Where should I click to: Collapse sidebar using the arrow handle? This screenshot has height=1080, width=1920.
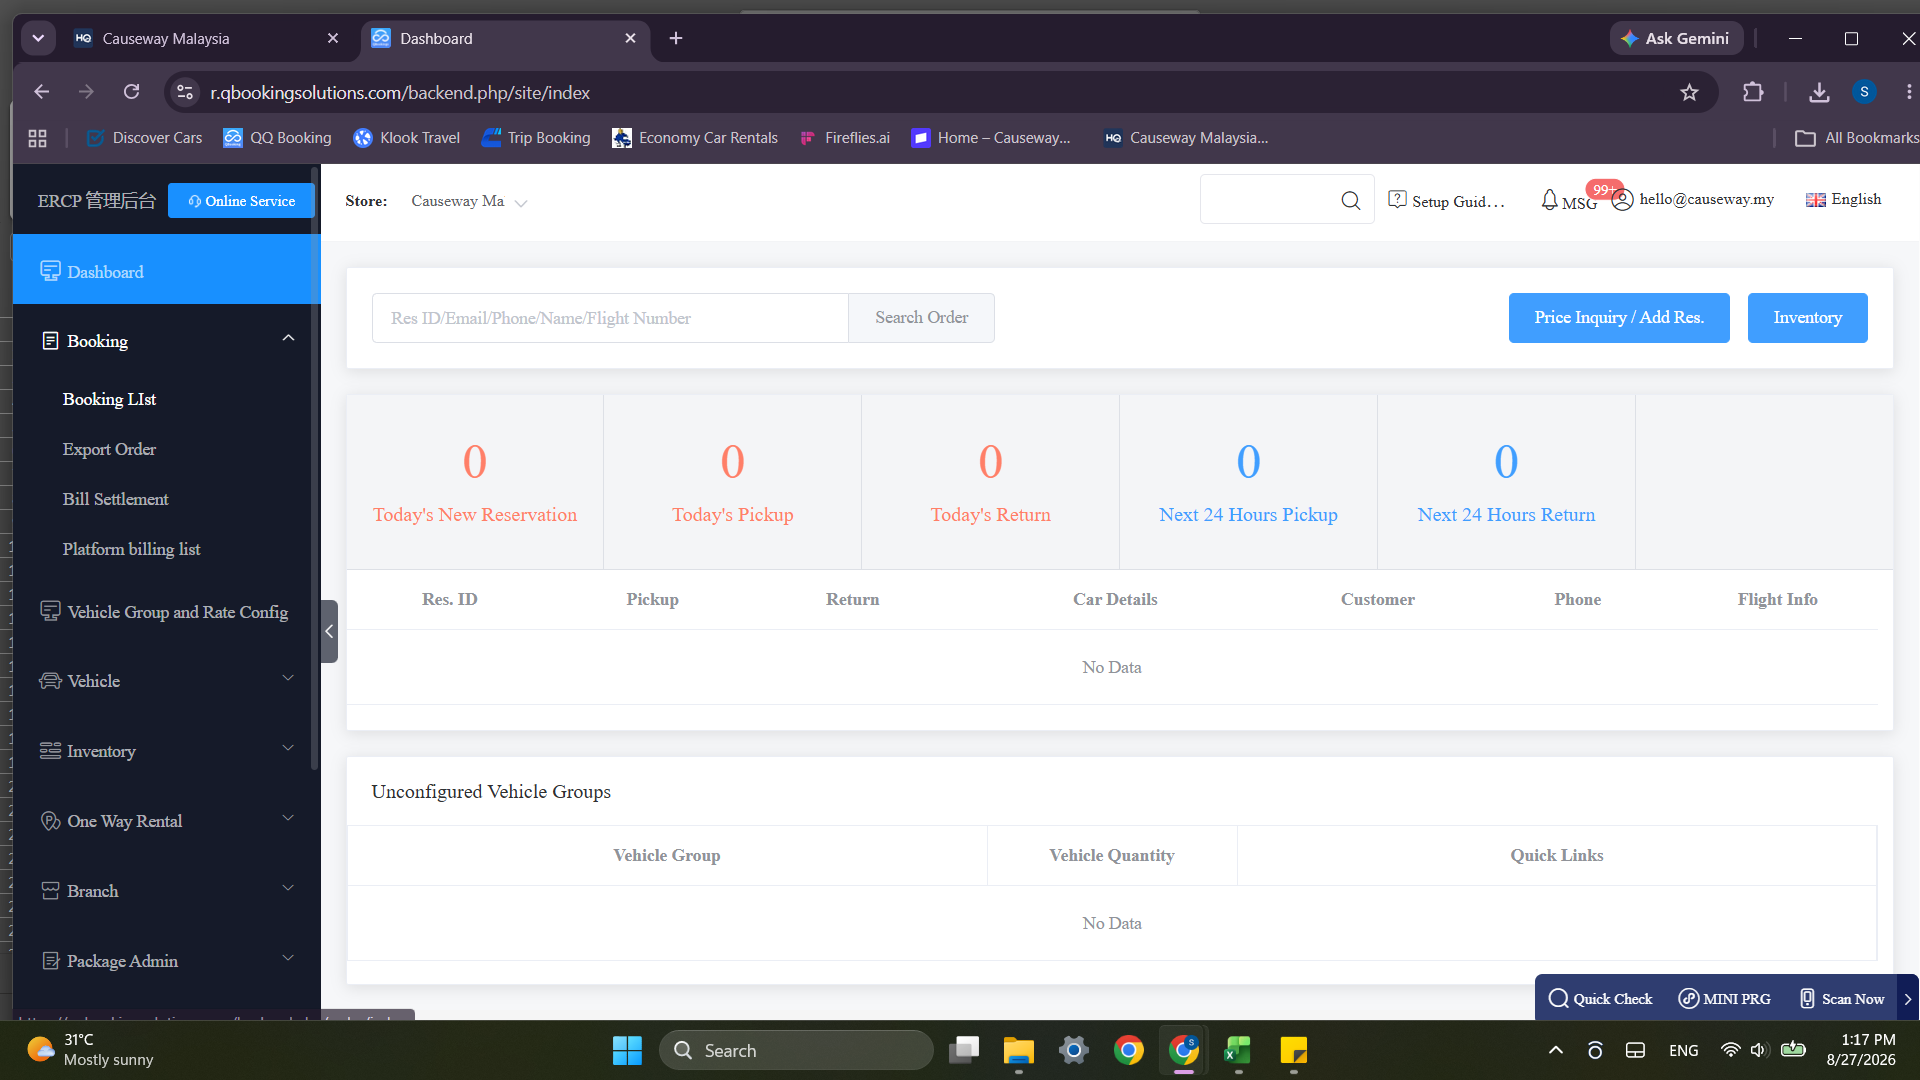[x=329, y=631]
